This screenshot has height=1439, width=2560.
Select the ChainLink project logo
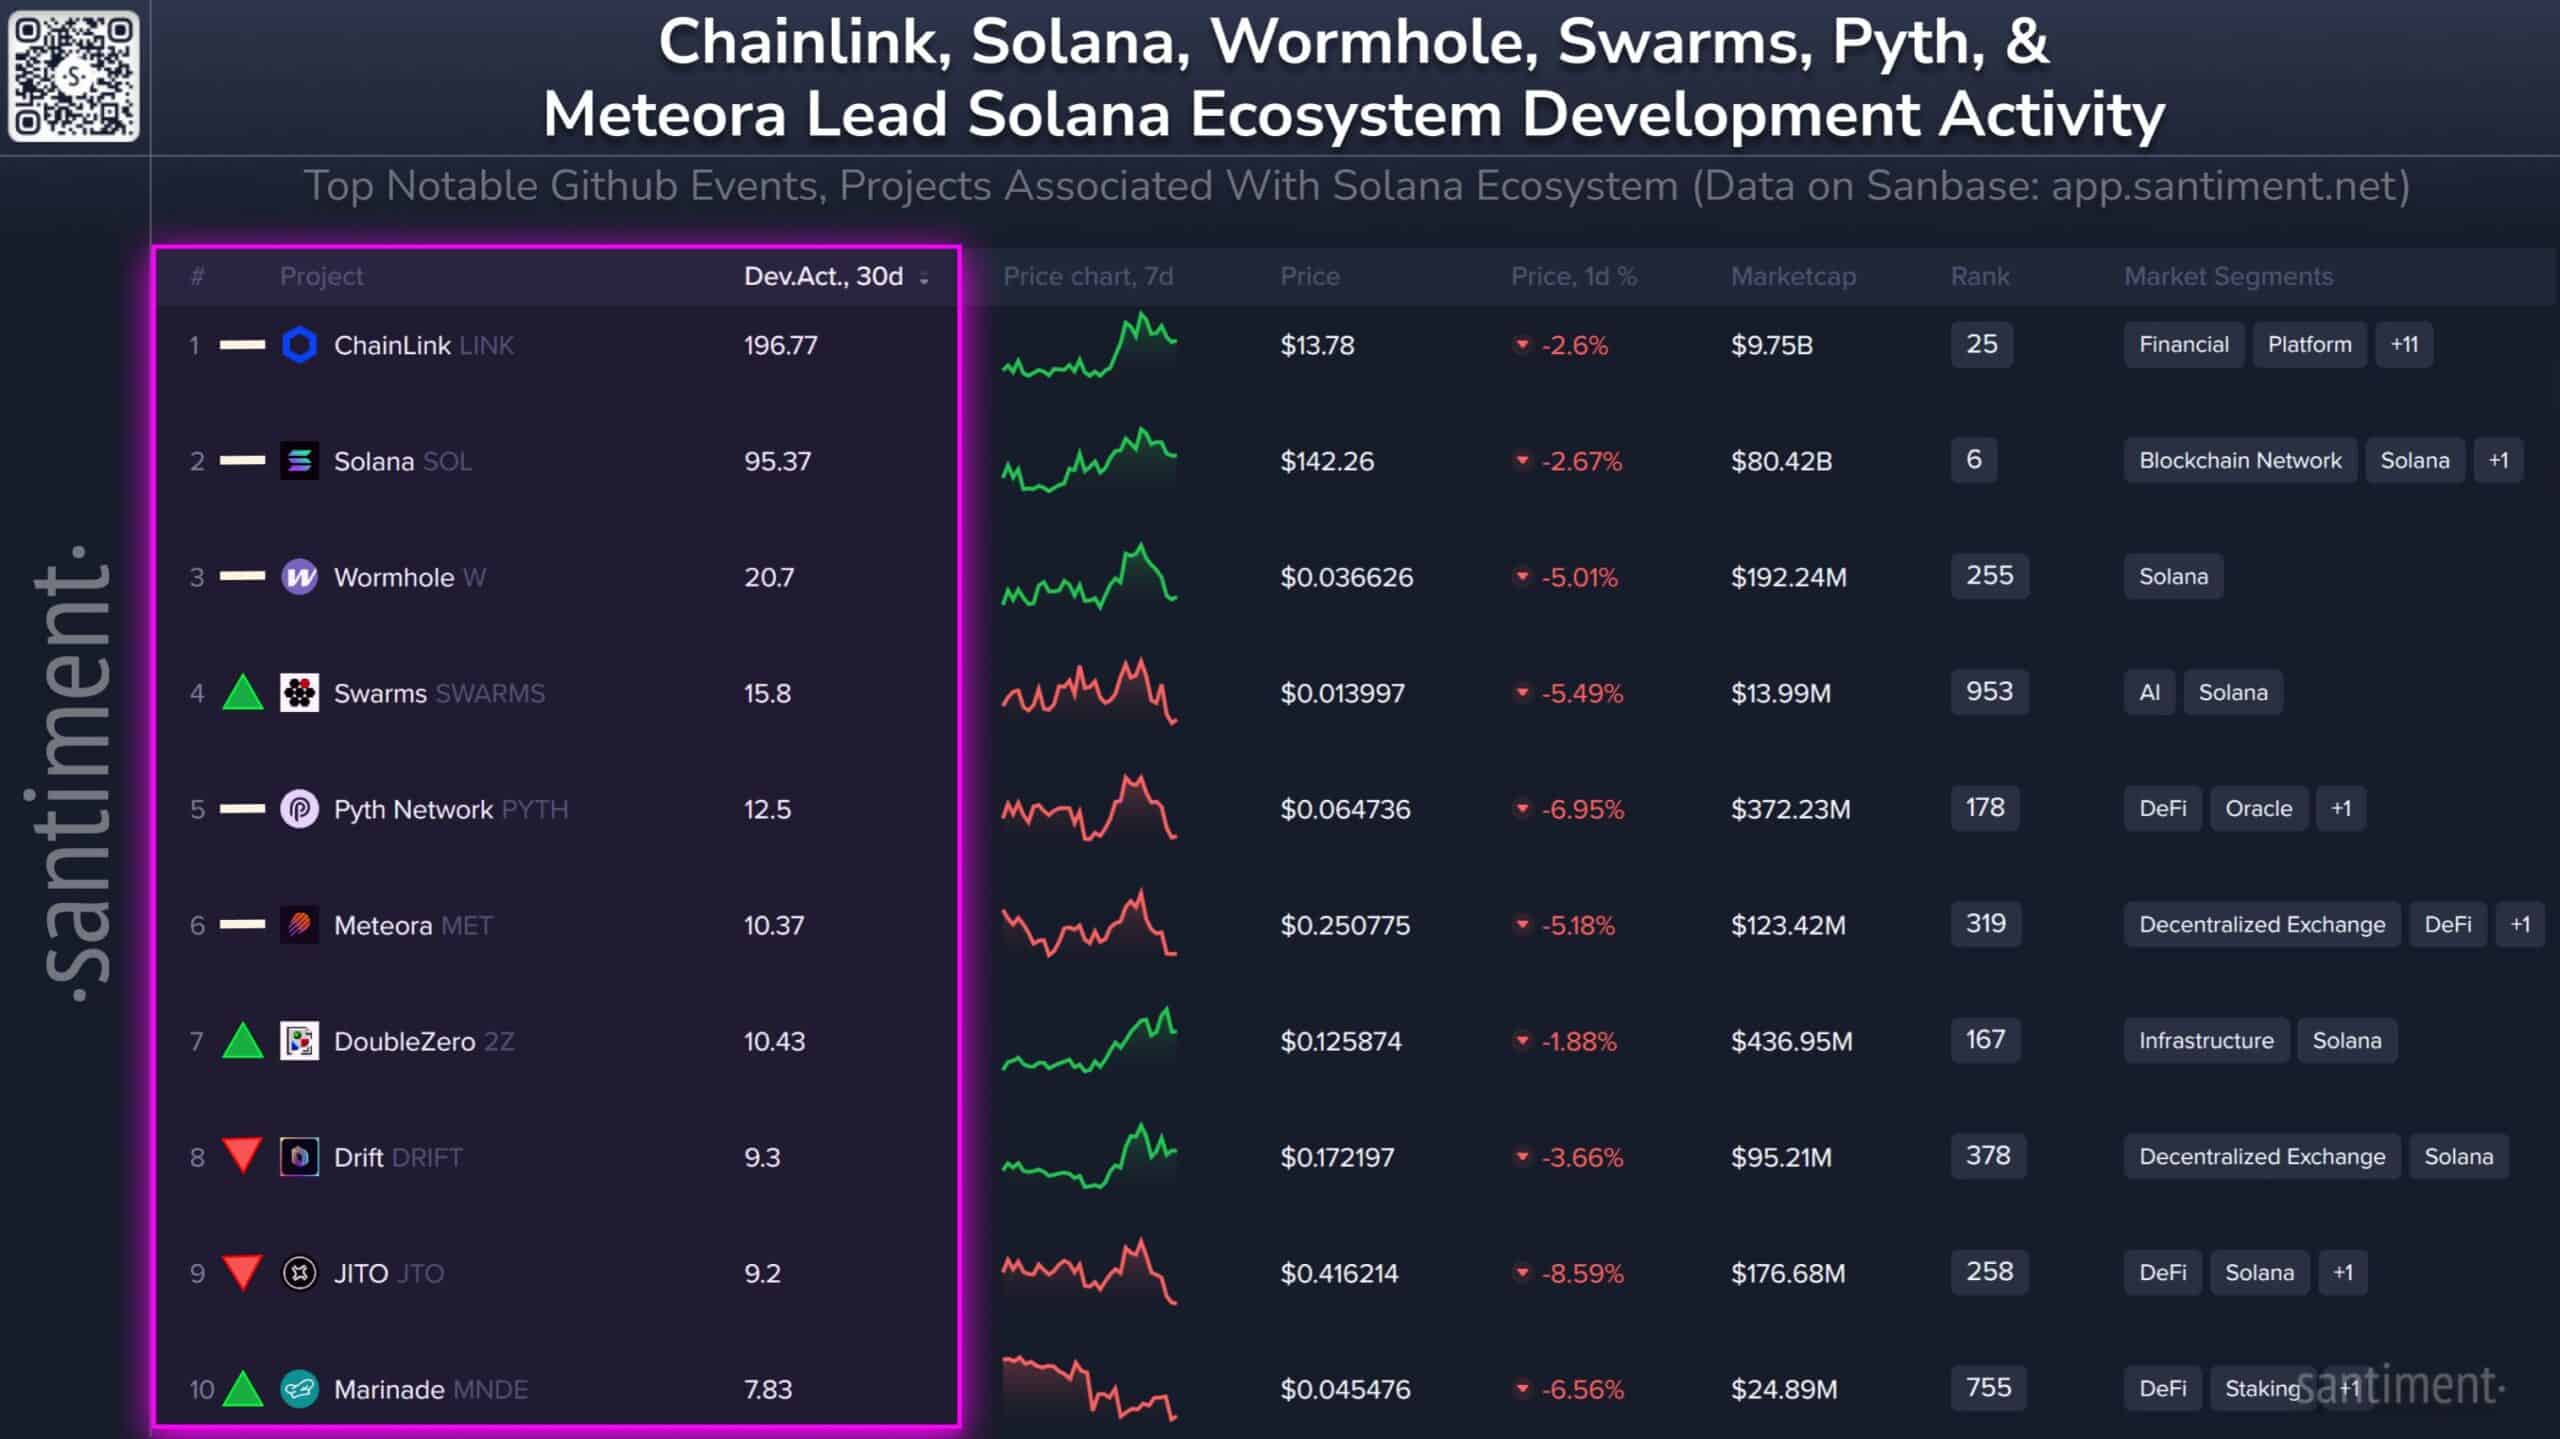click(x=300, y=345)
